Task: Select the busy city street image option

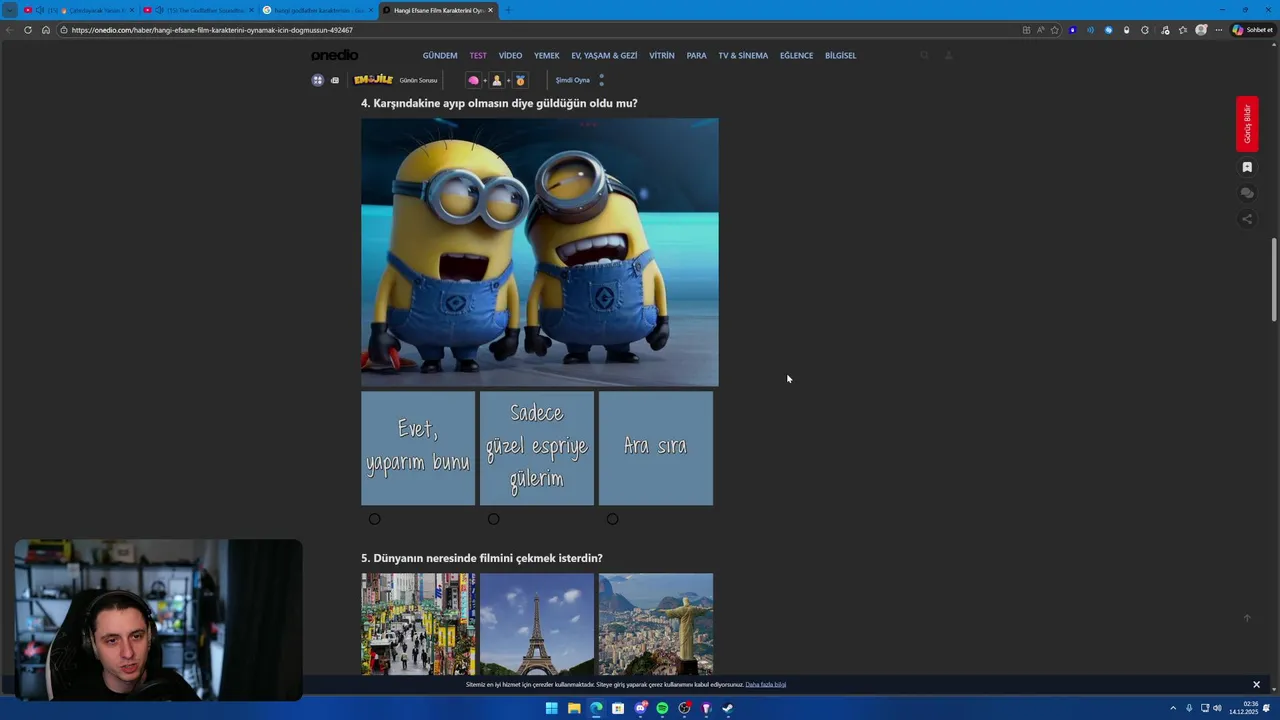Action: 418,624
